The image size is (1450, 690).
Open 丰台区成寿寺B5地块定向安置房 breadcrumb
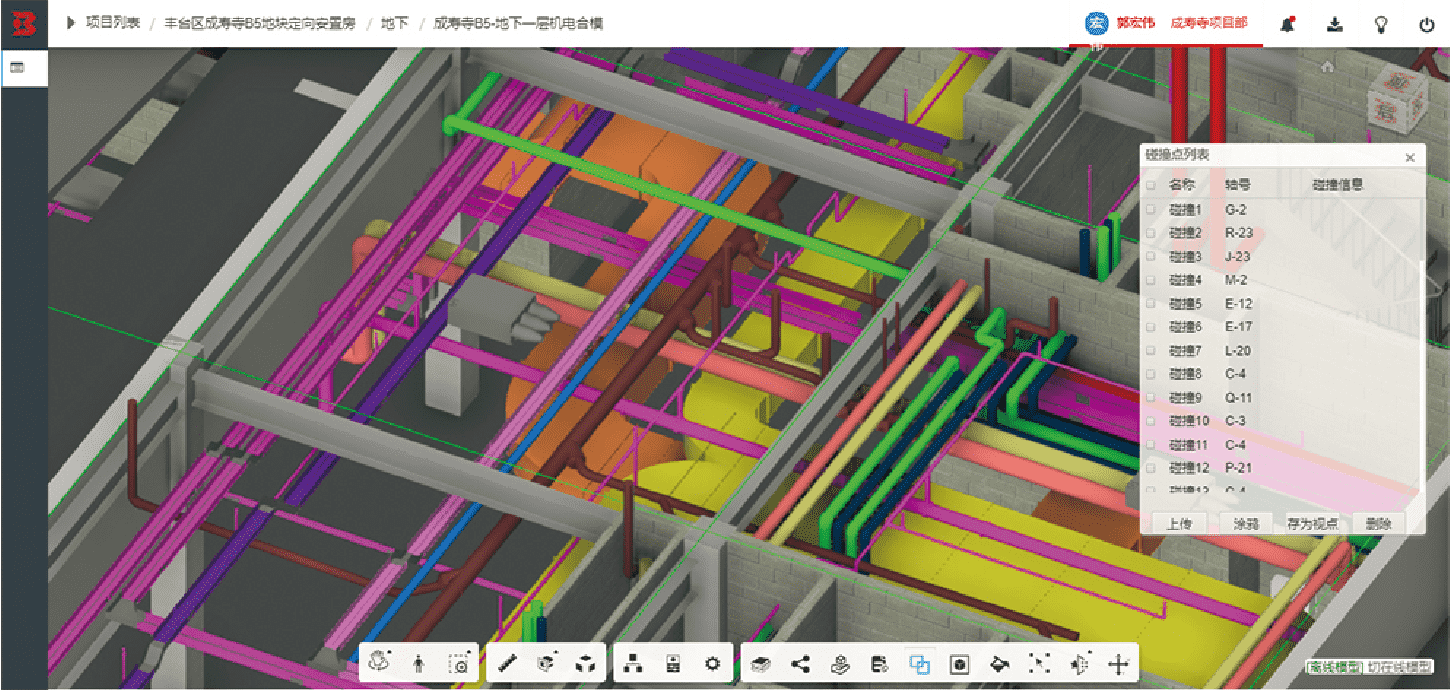(260, 23)
